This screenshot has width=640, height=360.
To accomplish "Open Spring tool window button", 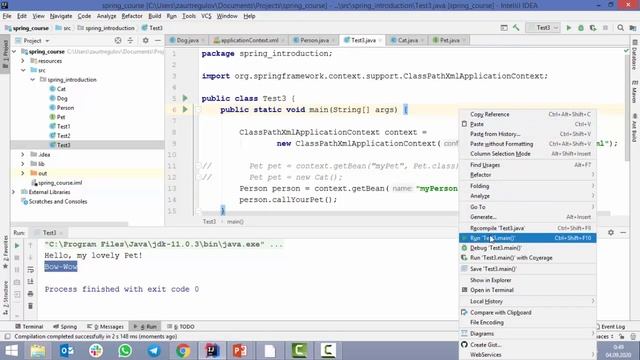I will pyautogui.click(x=65, y=327).
